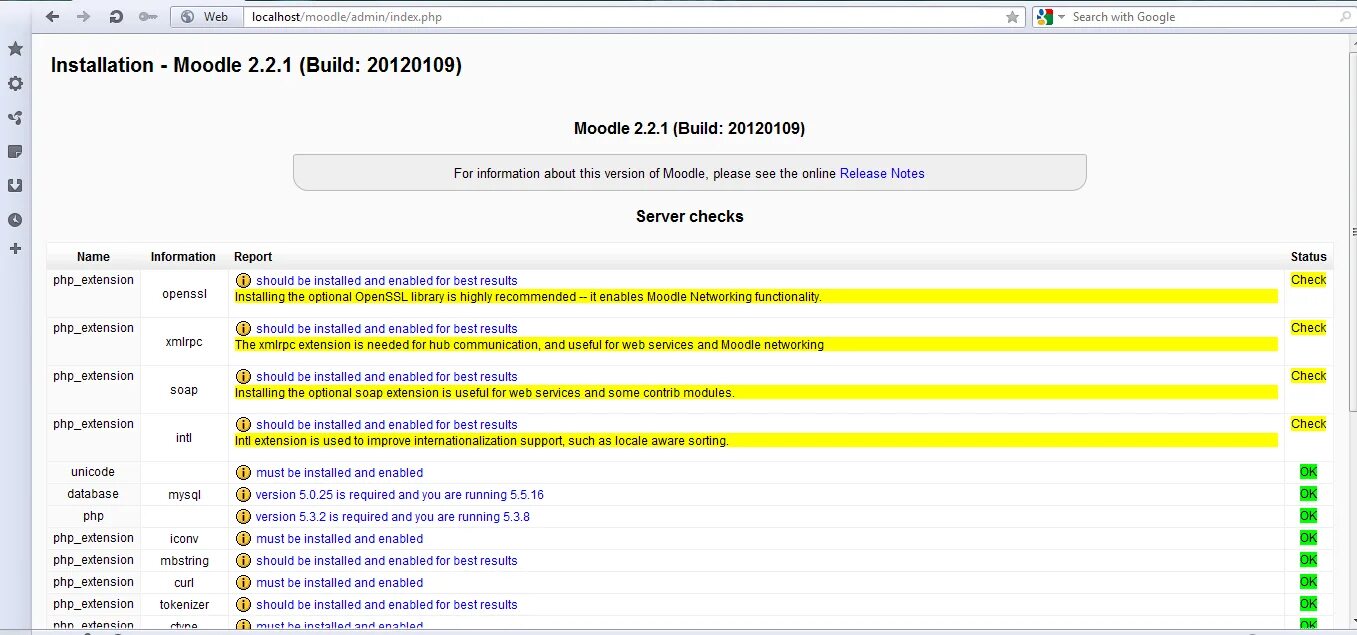Open the openssl 'should be installed' link
Screen dimensions: 1357x635
(387, 281)
